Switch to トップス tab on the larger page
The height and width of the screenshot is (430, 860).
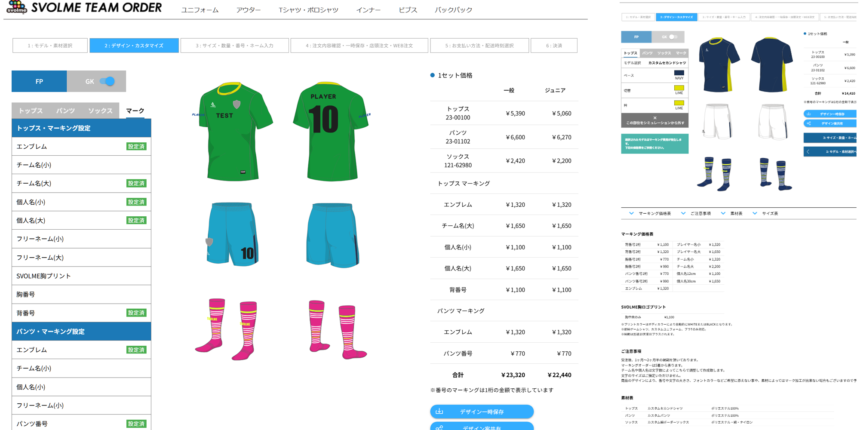(31, 110)
